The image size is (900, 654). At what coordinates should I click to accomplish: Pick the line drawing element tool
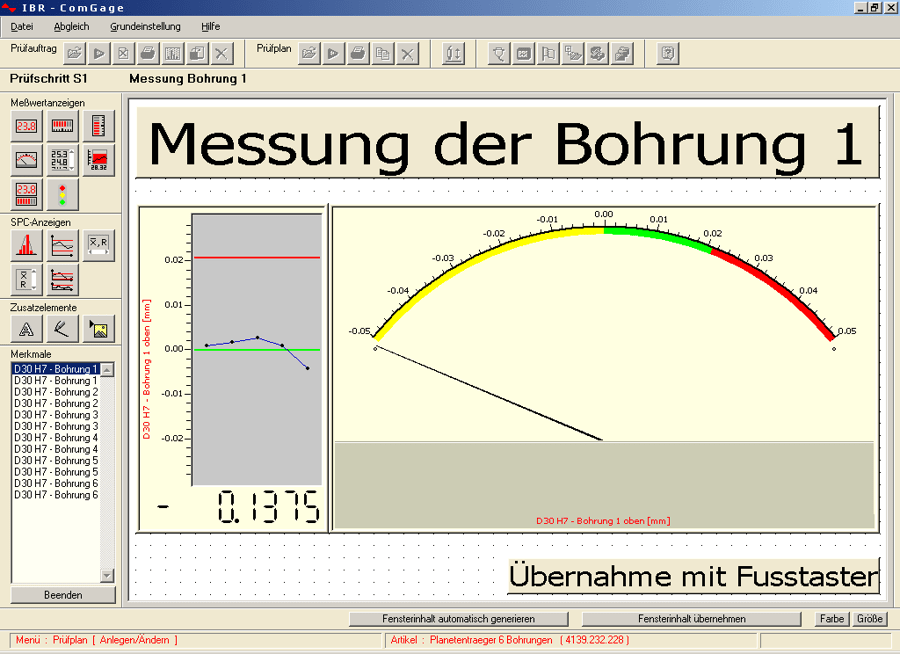point(63,329)
